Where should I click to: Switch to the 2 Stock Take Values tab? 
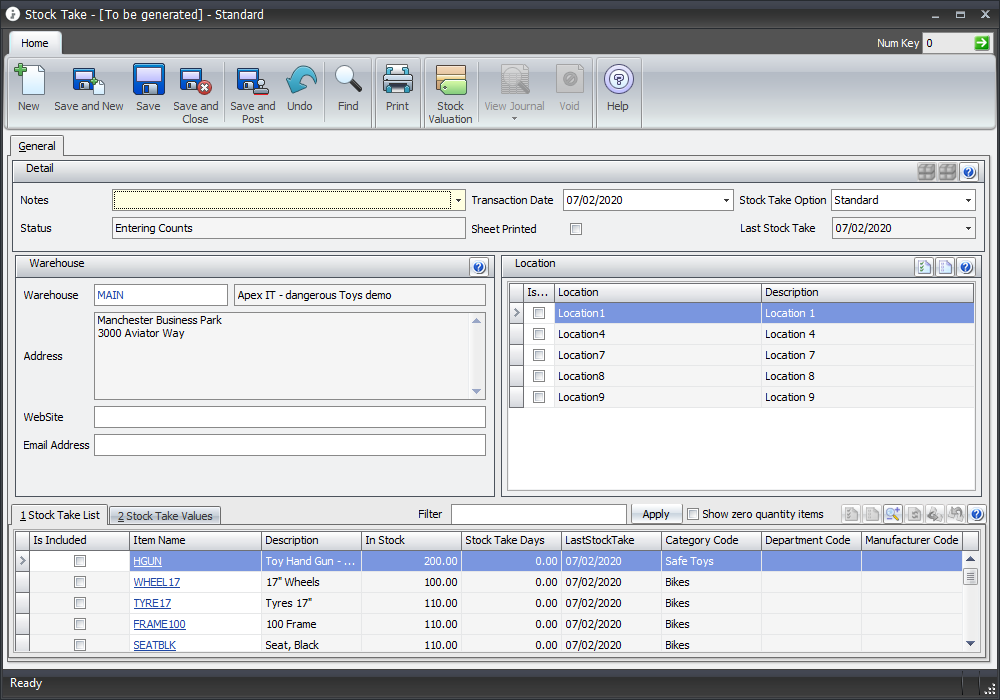pyautogui.click(x=164, y=515)
